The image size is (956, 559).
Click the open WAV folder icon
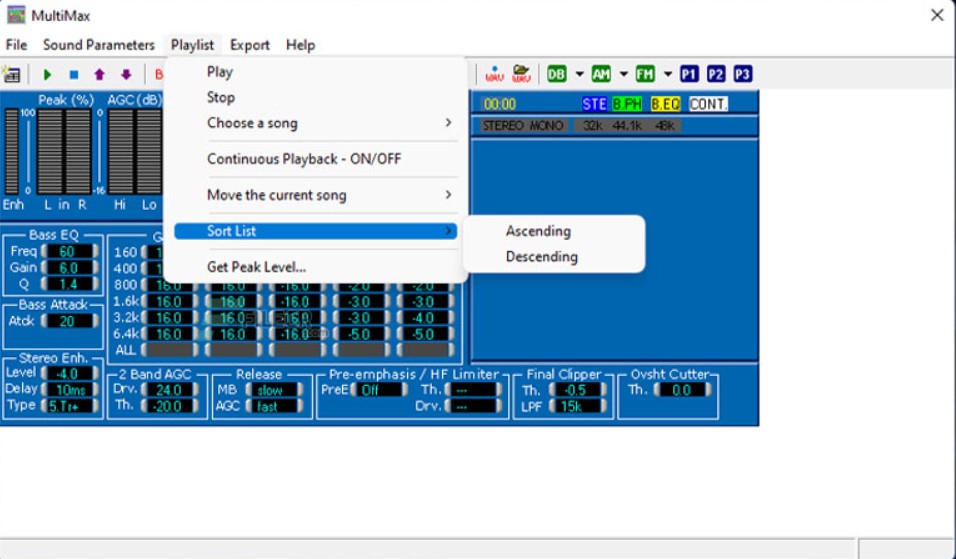point(521,74)
